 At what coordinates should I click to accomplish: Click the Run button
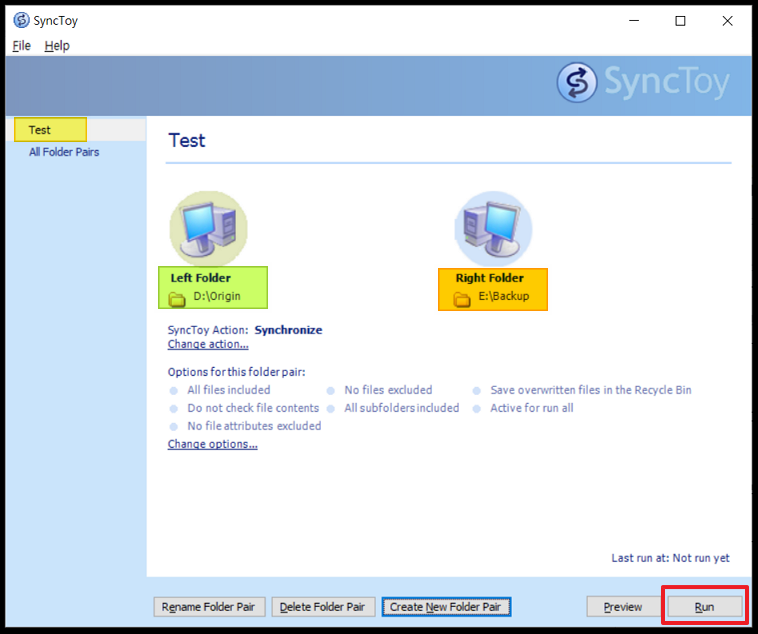pyautogui.click(x=705, y=607)
